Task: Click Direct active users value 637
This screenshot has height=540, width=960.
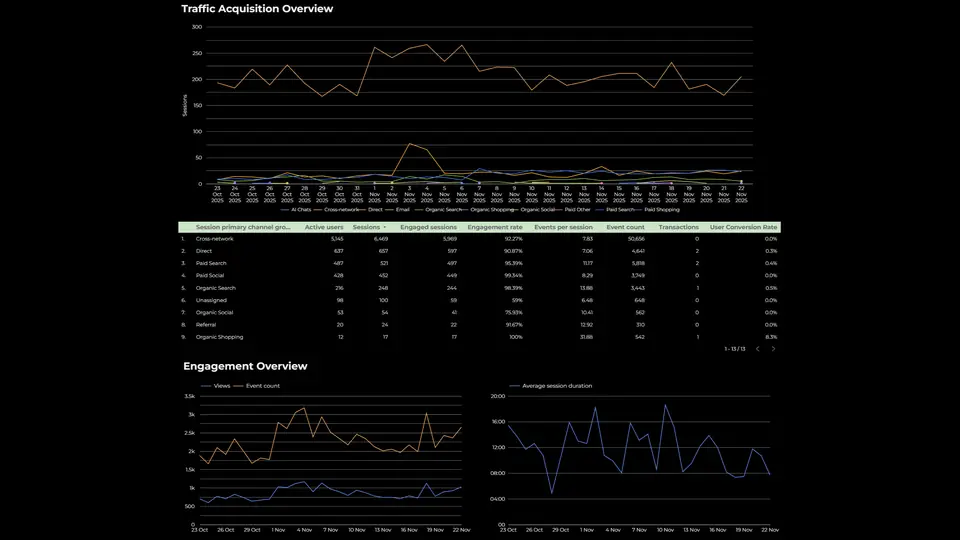Action: (339, 251)
